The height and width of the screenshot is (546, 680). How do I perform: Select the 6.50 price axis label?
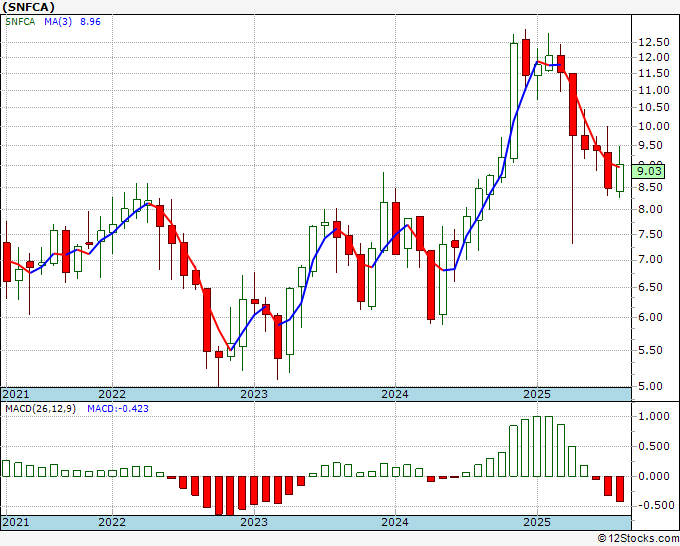point(651,287)
